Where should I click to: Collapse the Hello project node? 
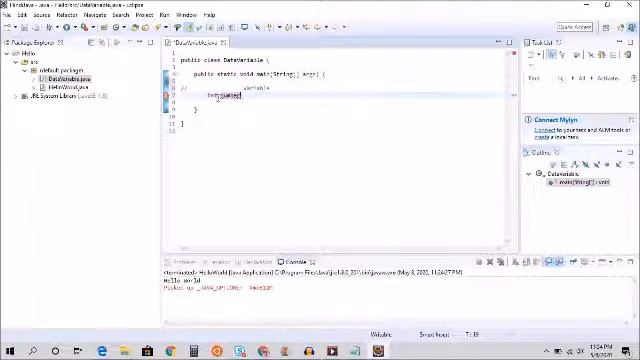7,53
